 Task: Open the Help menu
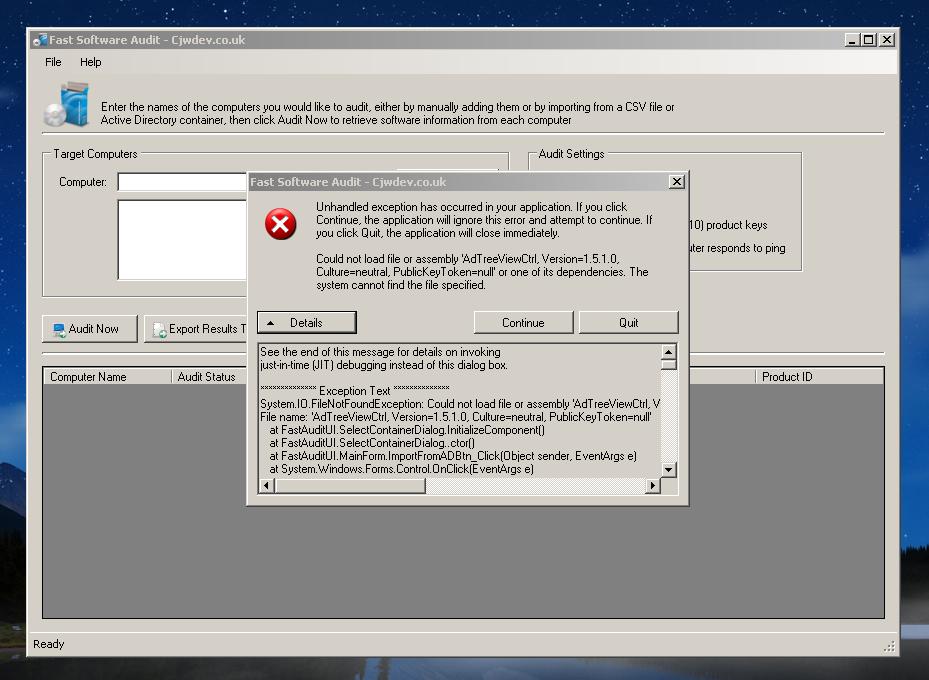click(x=91, y=62)
